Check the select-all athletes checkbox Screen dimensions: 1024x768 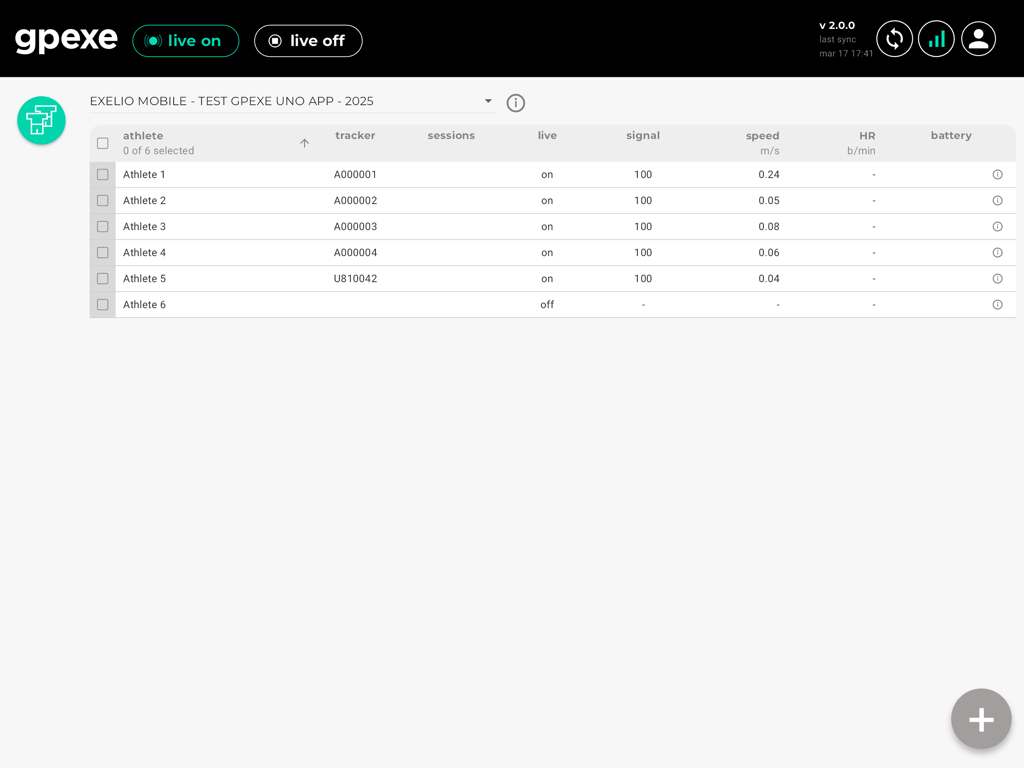[x=102, y=143]
